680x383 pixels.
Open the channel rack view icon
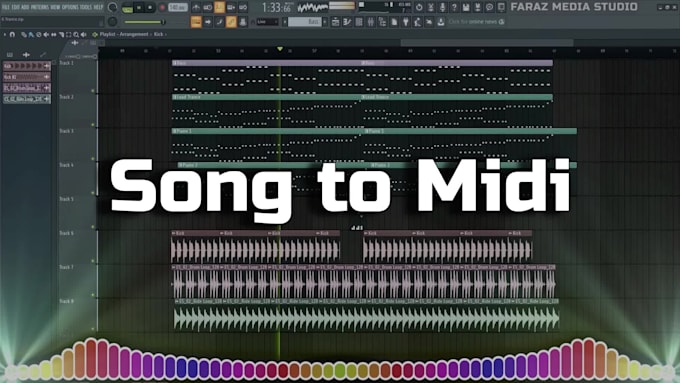tap(359, 22)
